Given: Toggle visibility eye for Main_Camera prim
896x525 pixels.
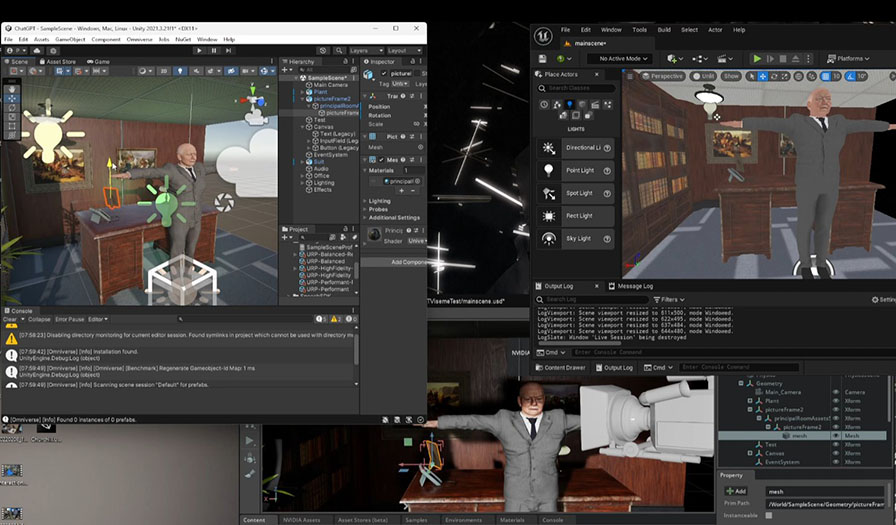Looking at the screenshot, I should pos(835,392).
